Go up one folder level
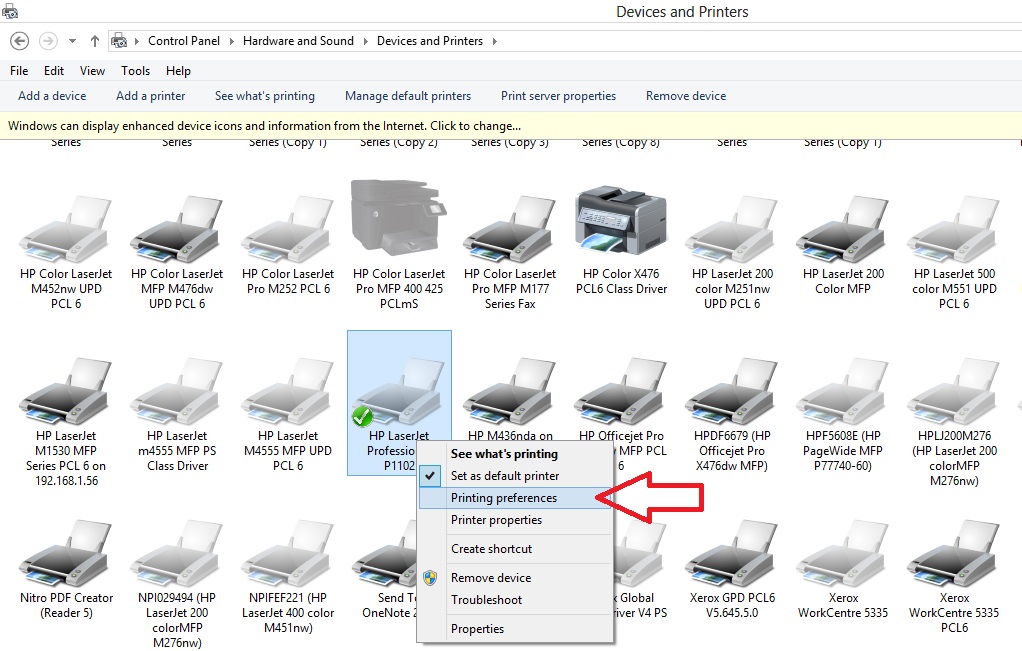The width and height of the screenshot is (1022, 651). click(95, 41)
